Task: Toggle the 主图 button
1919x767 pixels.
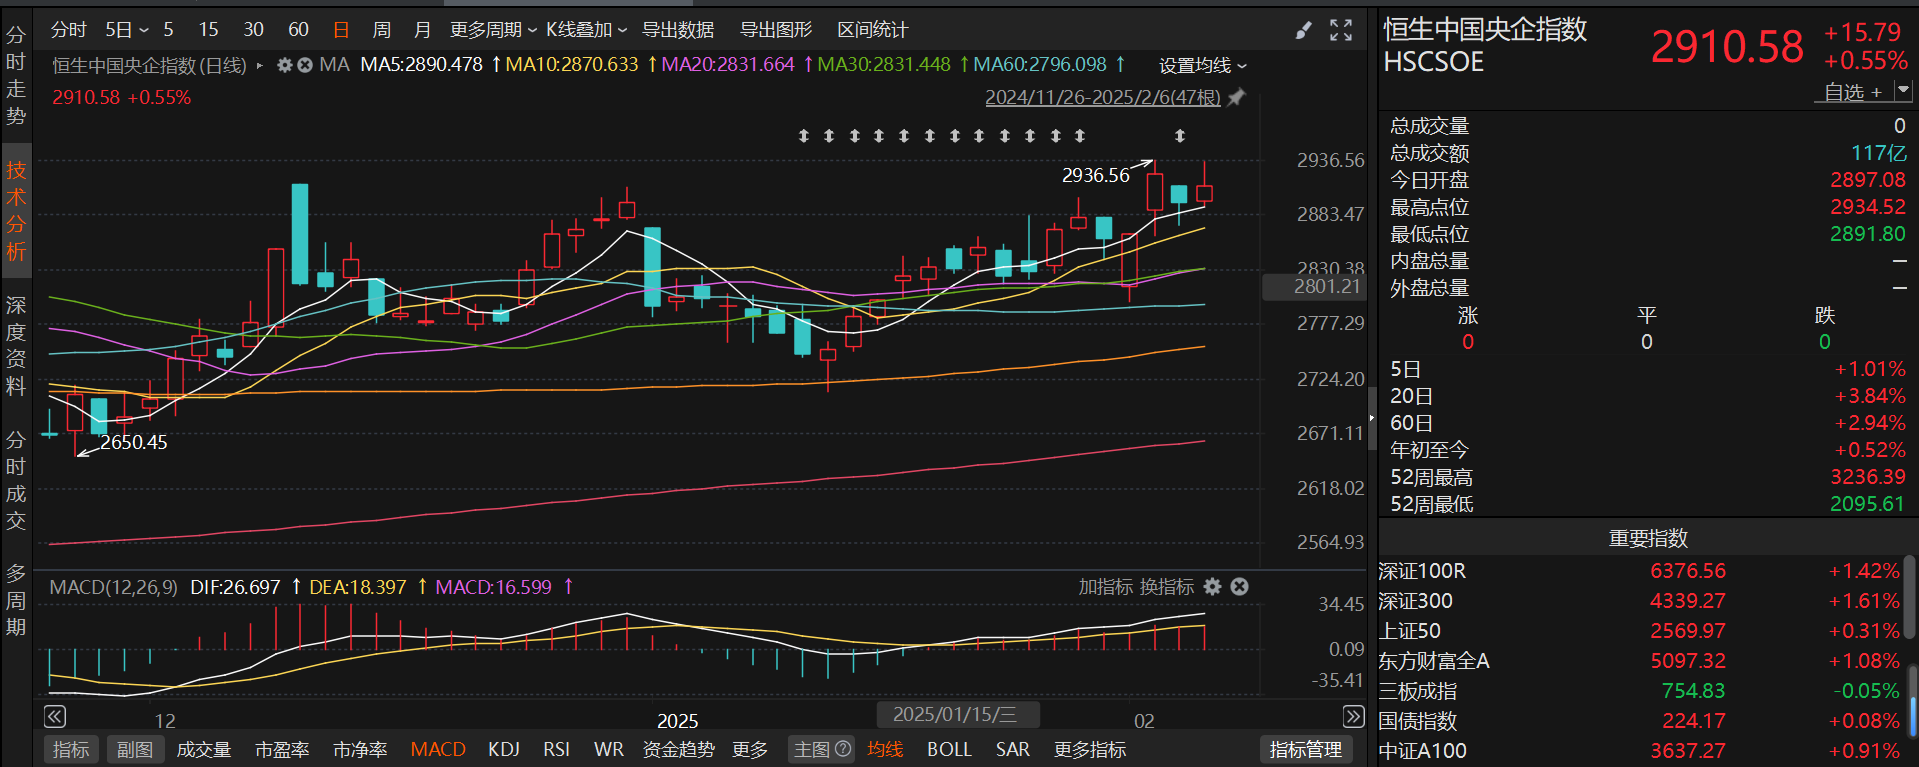Action: [x=821, y=750]
